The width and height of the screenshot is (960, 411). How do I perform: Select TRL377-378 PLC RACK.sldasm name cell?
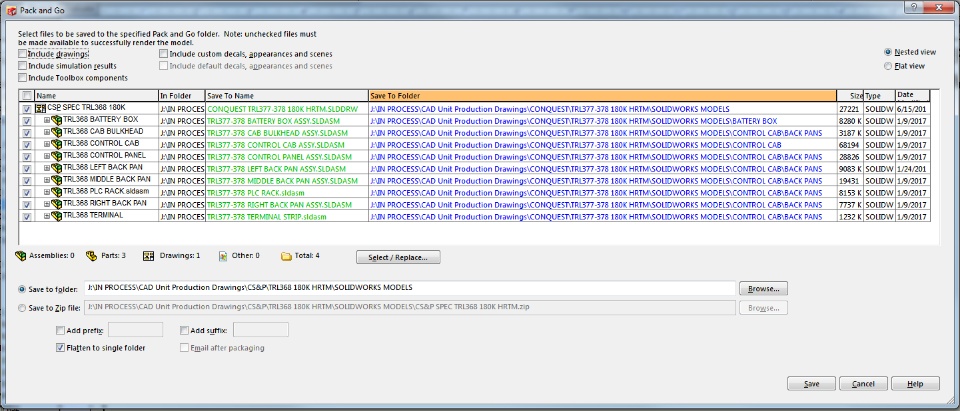click(x=287, y=192)
